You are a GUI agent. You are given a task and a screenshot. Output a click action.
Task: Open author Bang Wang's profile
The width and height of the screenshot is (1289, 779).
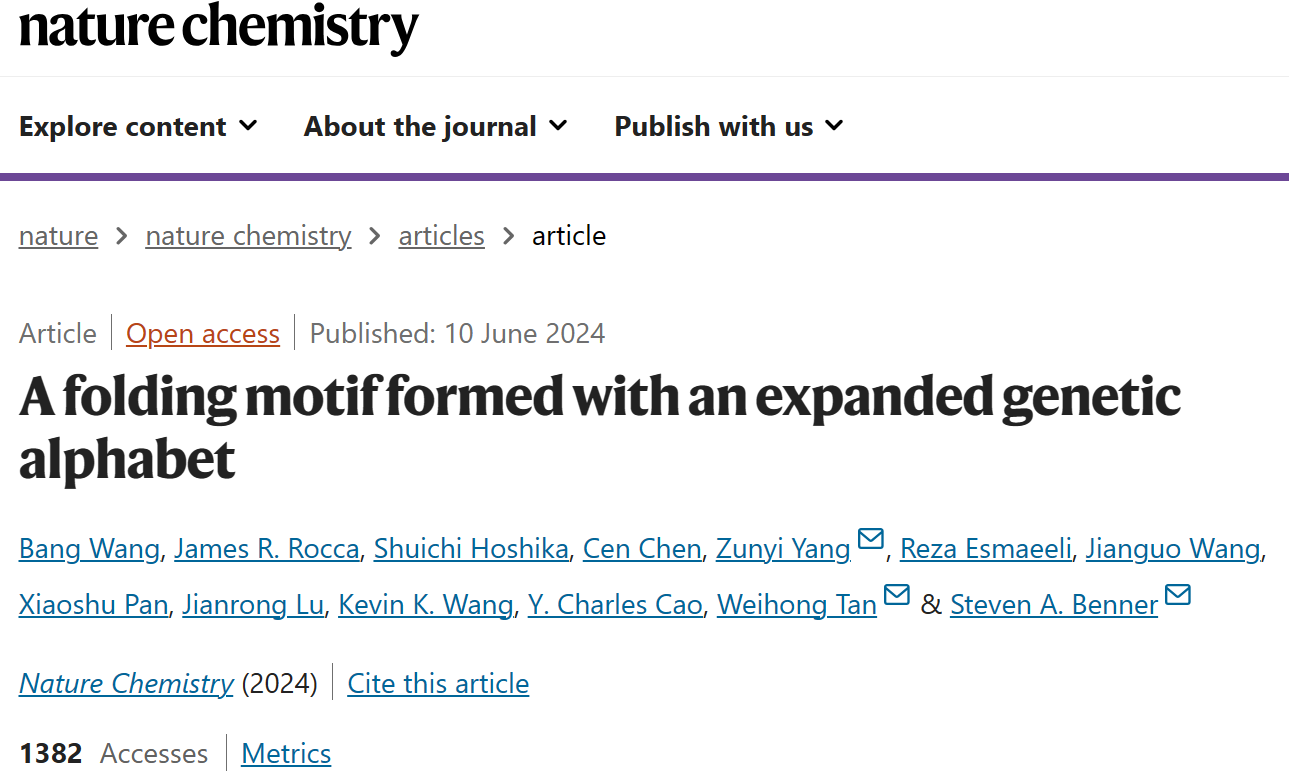[89, 549]
